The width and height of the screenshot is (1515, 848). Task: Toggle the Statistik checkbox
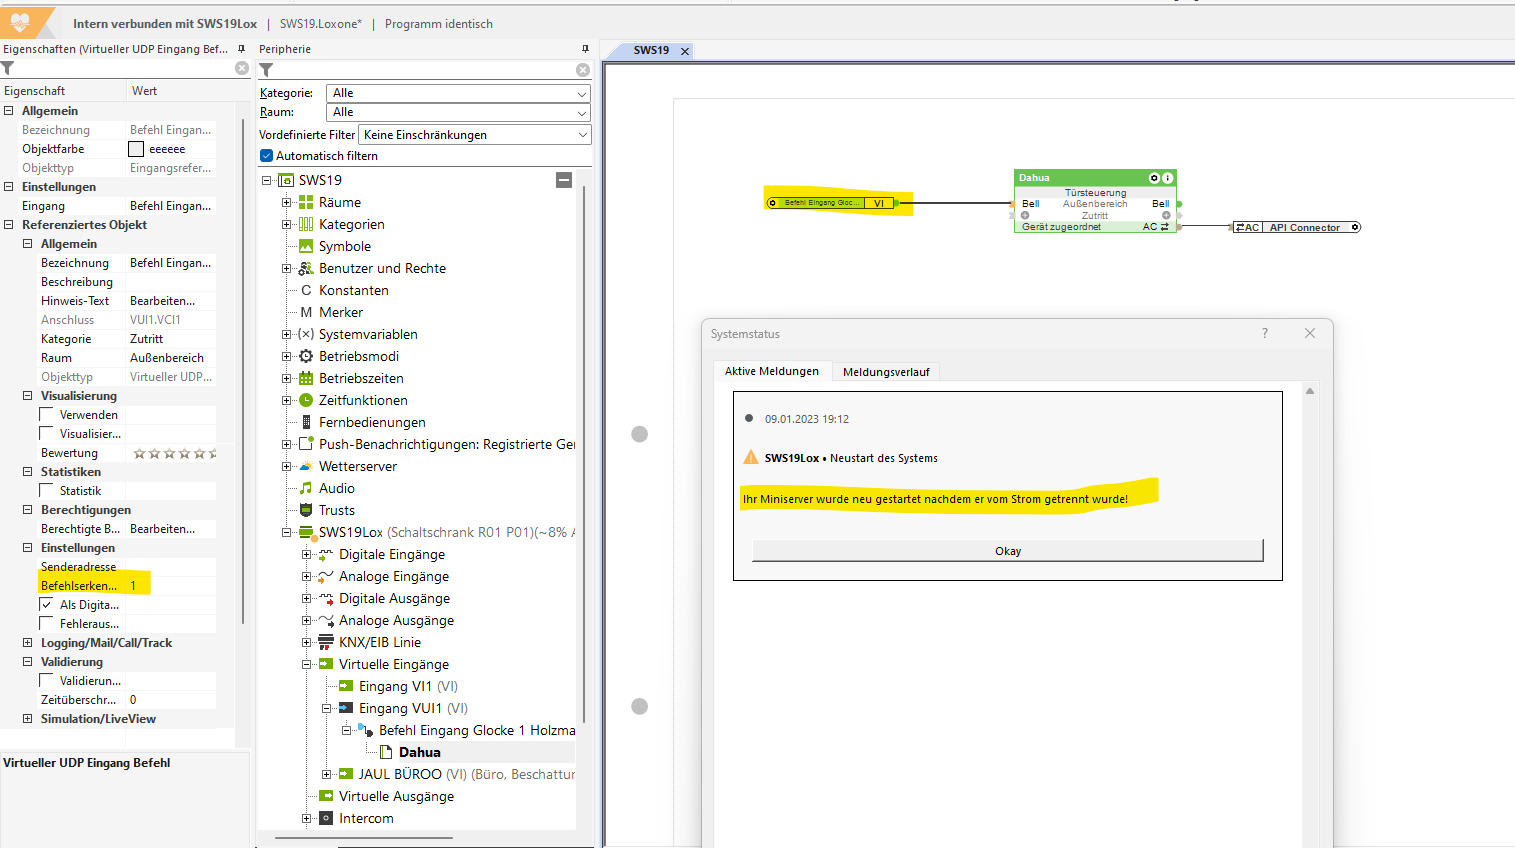(46, 491)
